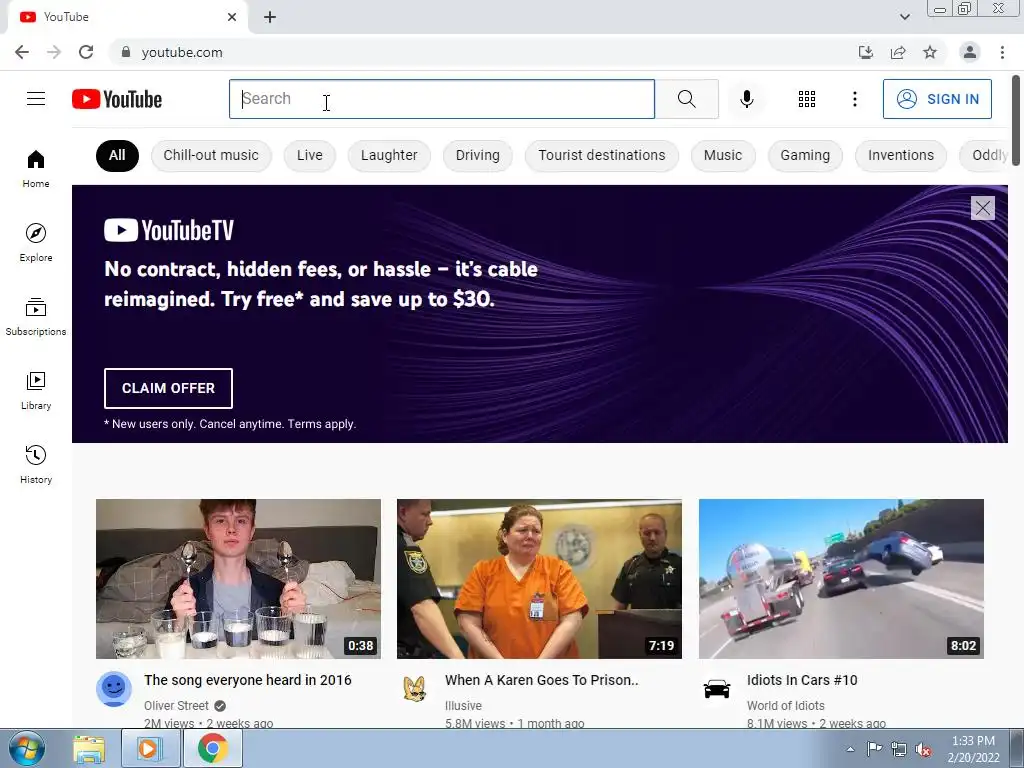Open YouTube settings three-dot menu

[854, 99]
